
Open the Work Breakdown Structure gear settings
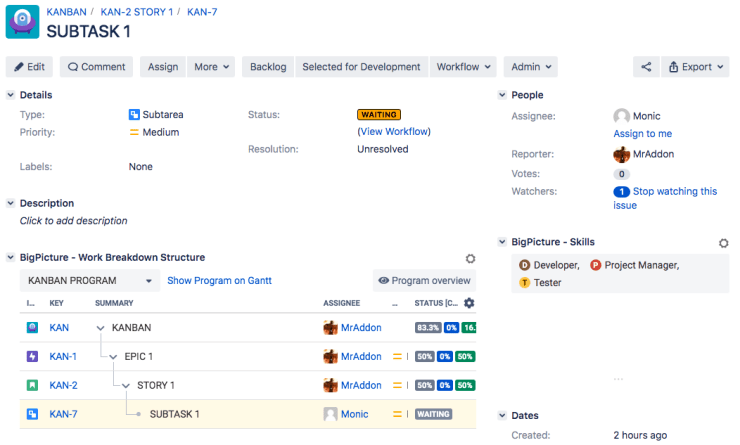[470, 258]
